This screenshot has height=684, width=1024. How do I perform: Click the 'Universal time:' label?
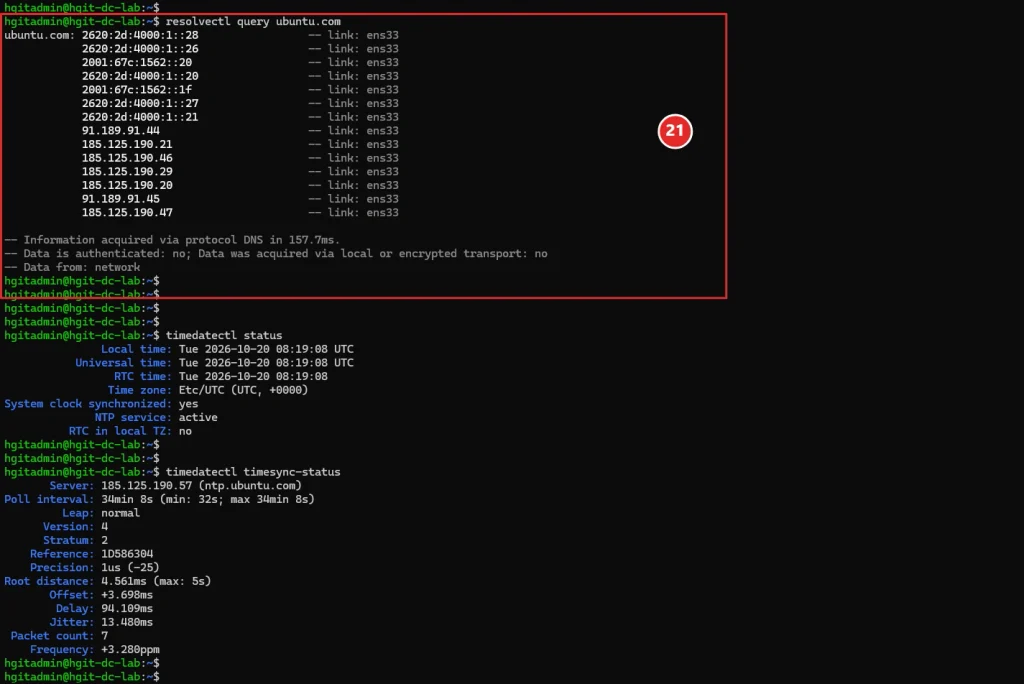click(123, 363)
